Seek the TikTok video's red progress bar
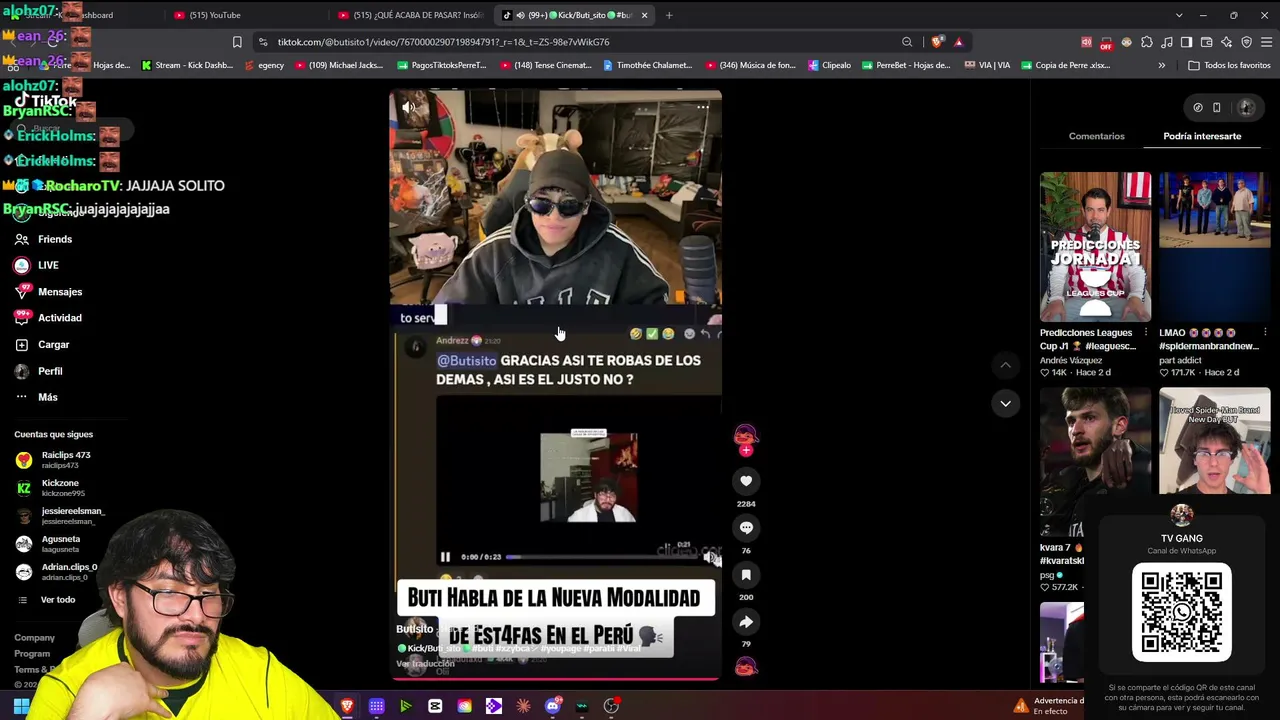The width and height of the screenshot is (1280, 720). [x=555, y=679]
